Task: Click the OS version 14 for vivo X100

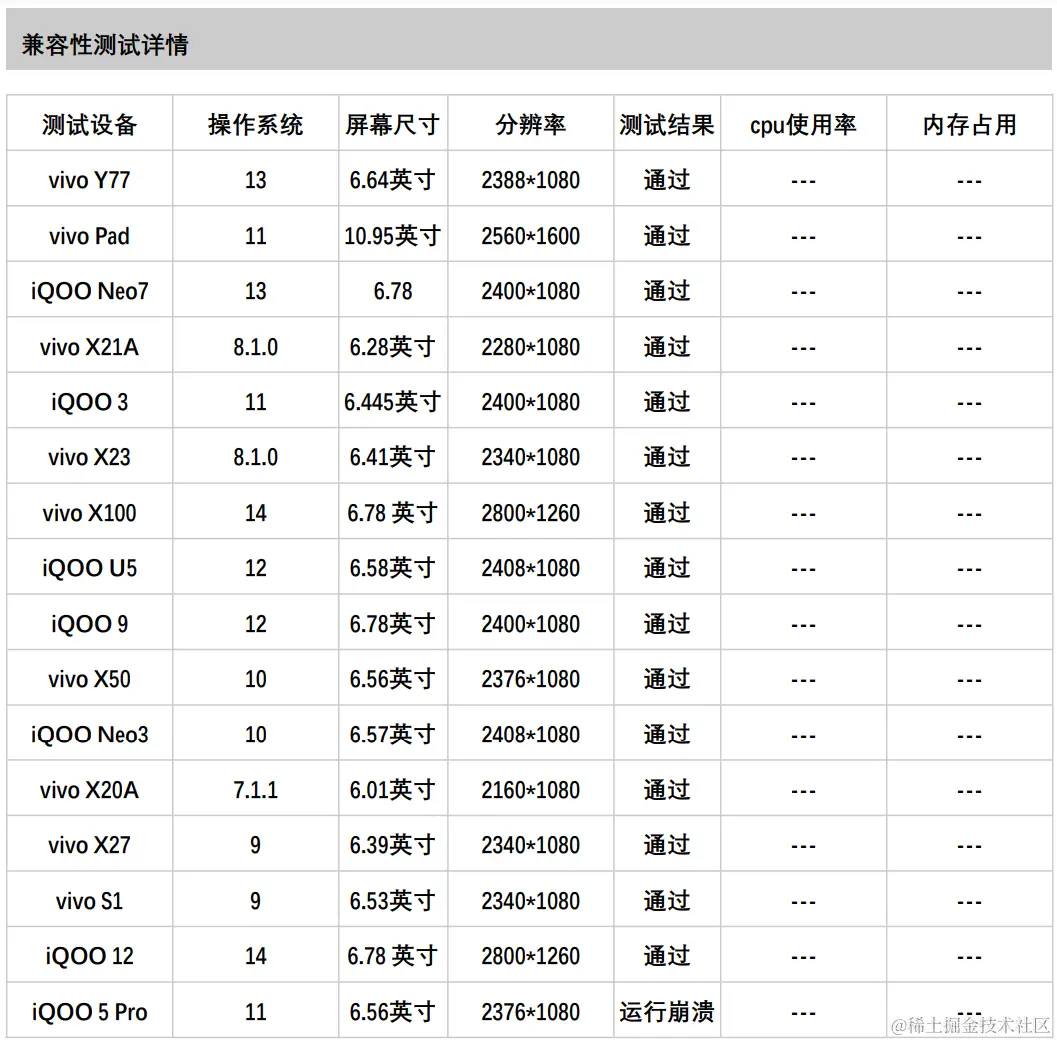Action: [255, 513]
